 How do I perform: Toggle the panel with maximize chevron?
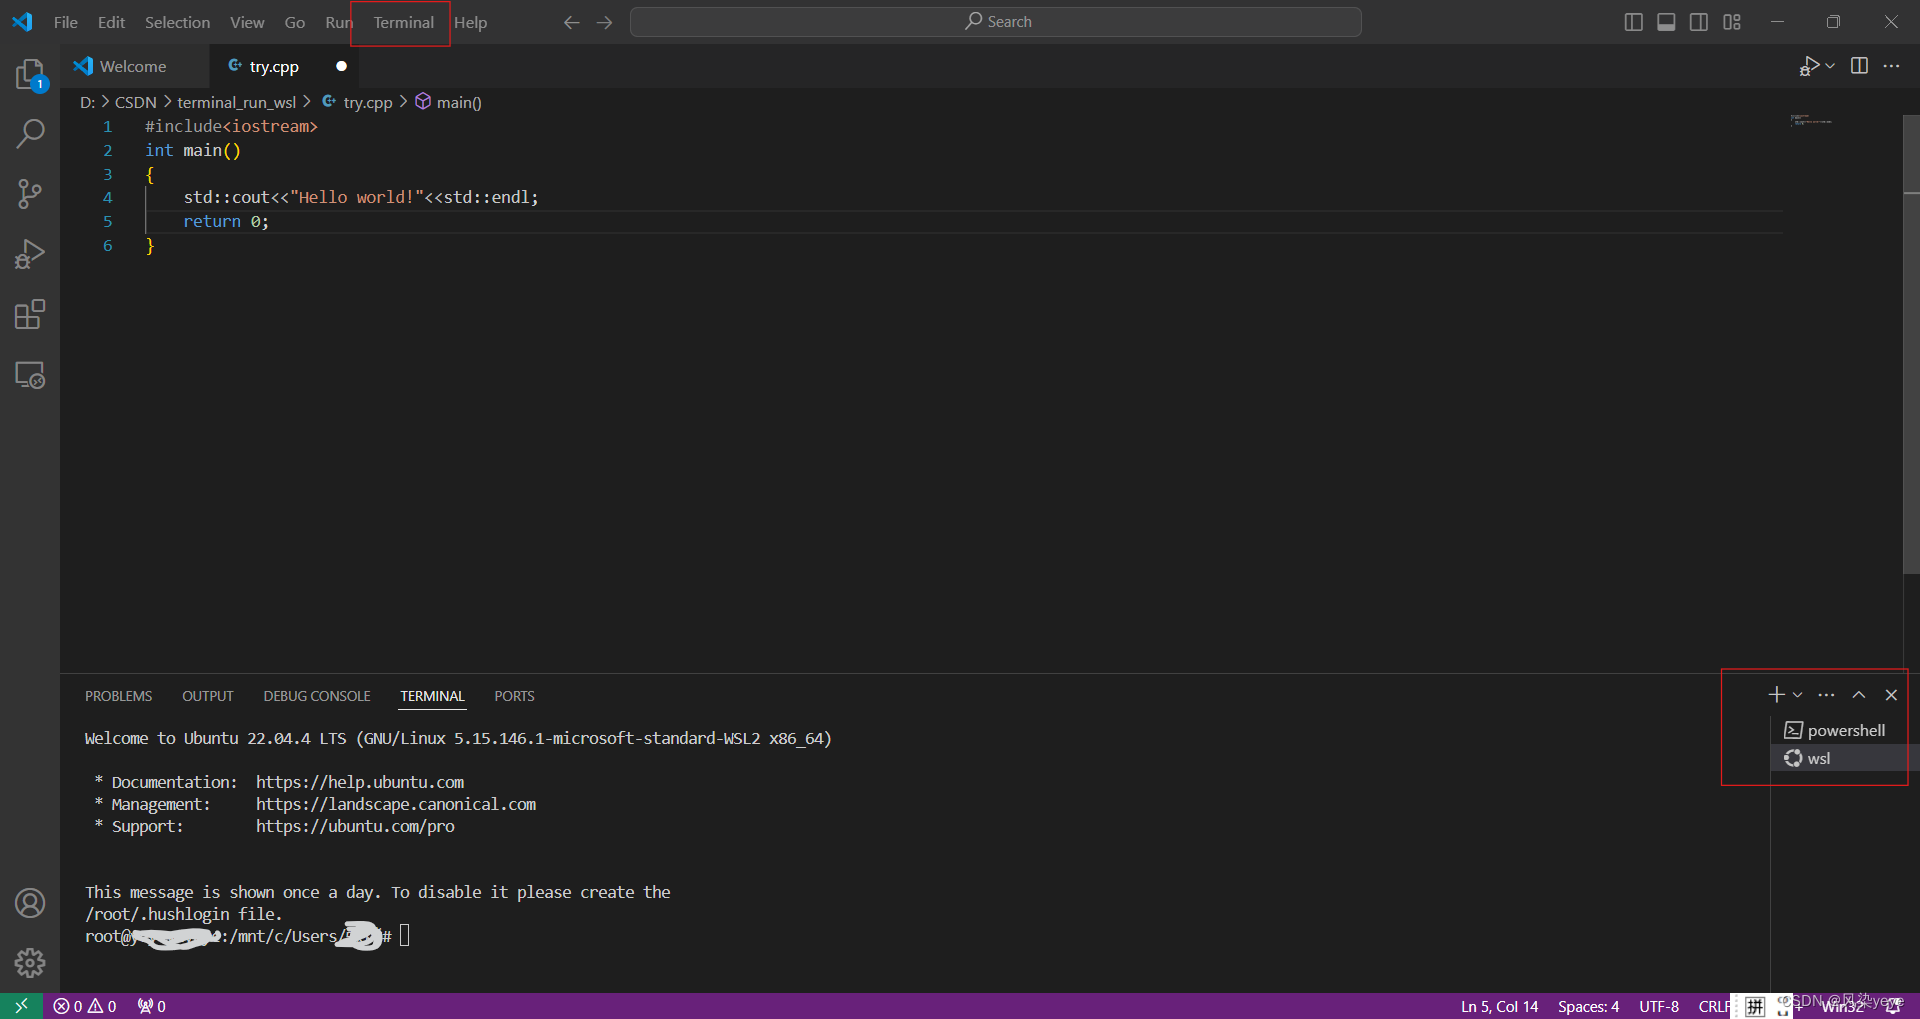tap(1859, 694)
